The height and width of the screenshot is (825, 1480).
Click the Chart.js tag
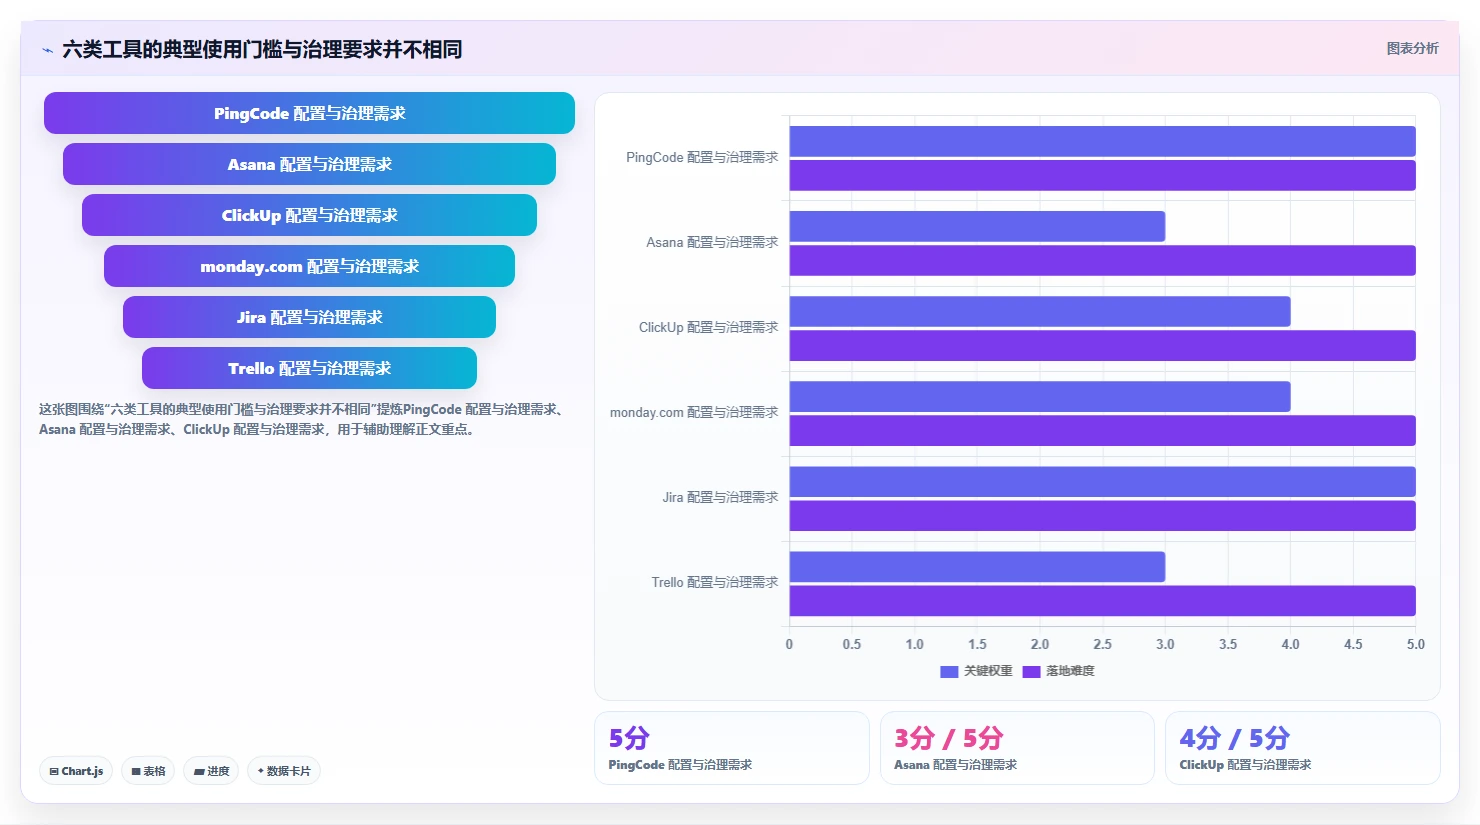[x=76, y=771]
